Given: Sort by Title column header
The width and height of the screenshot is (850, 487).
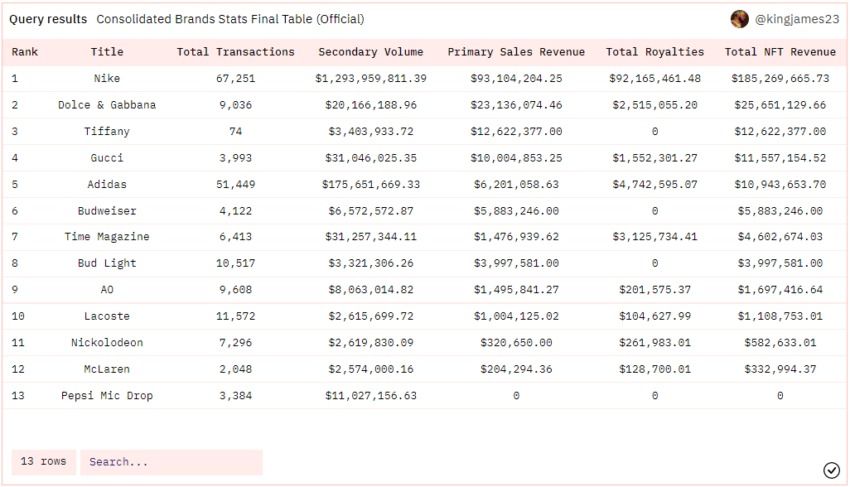Looking at the screenshot, I should (x=107, y=52).
